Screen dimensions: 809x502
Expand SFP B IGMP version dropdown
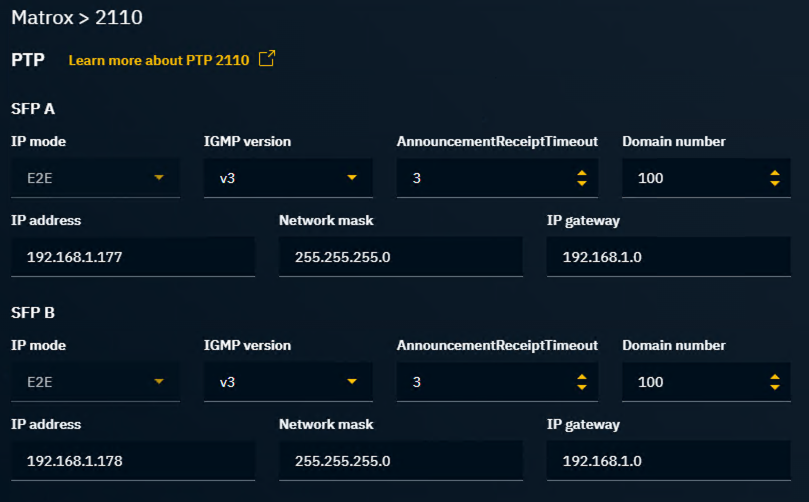(x=288, y=382)
